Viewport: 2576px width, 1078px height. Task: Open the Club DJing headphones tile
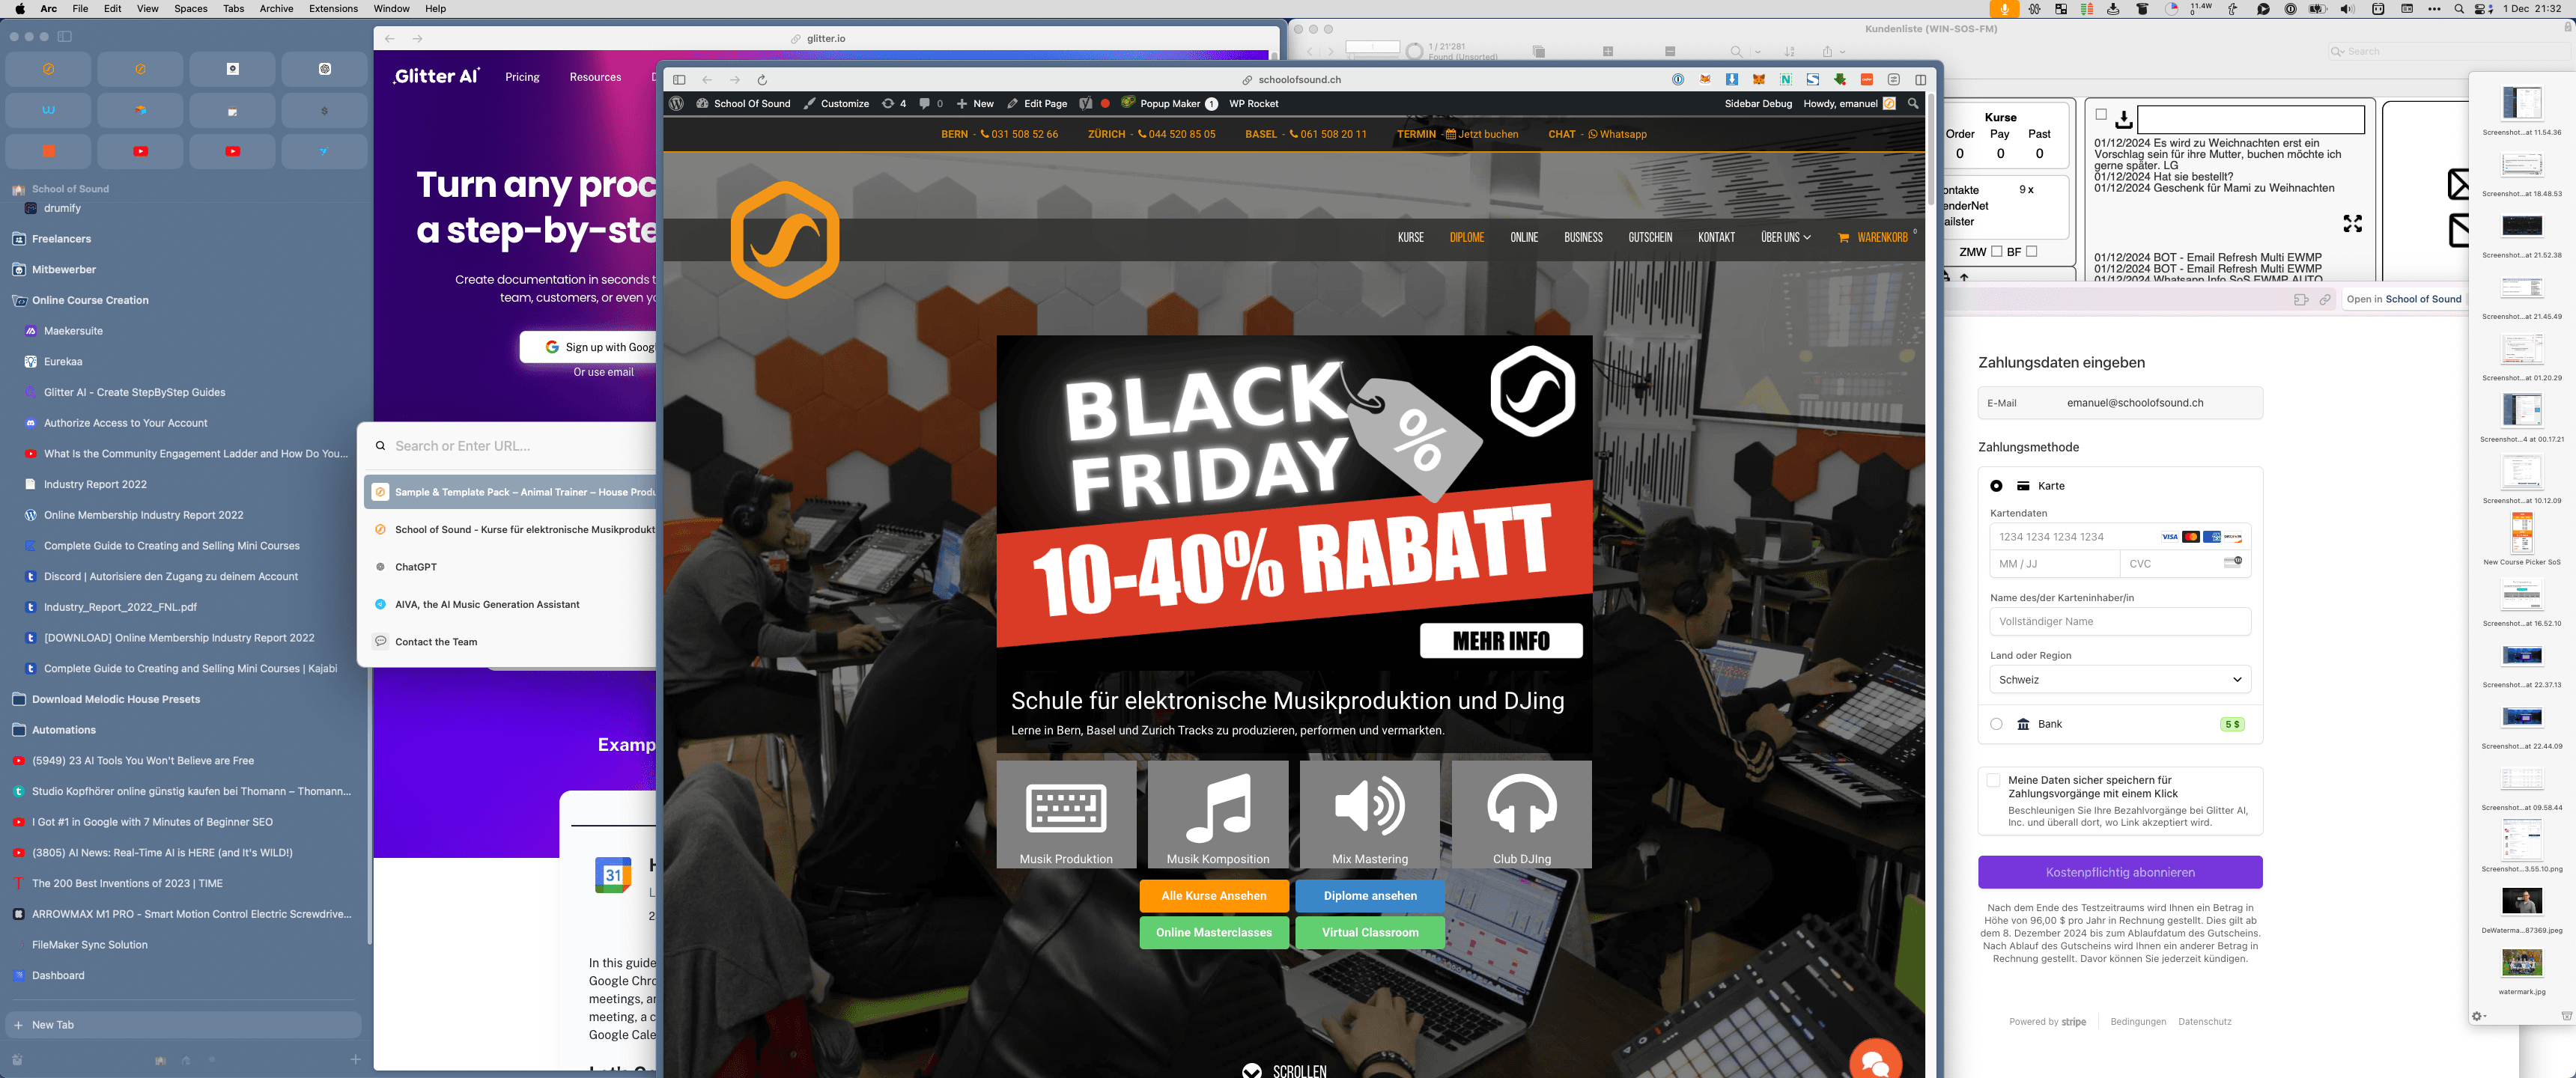(x=1522, y=814)
